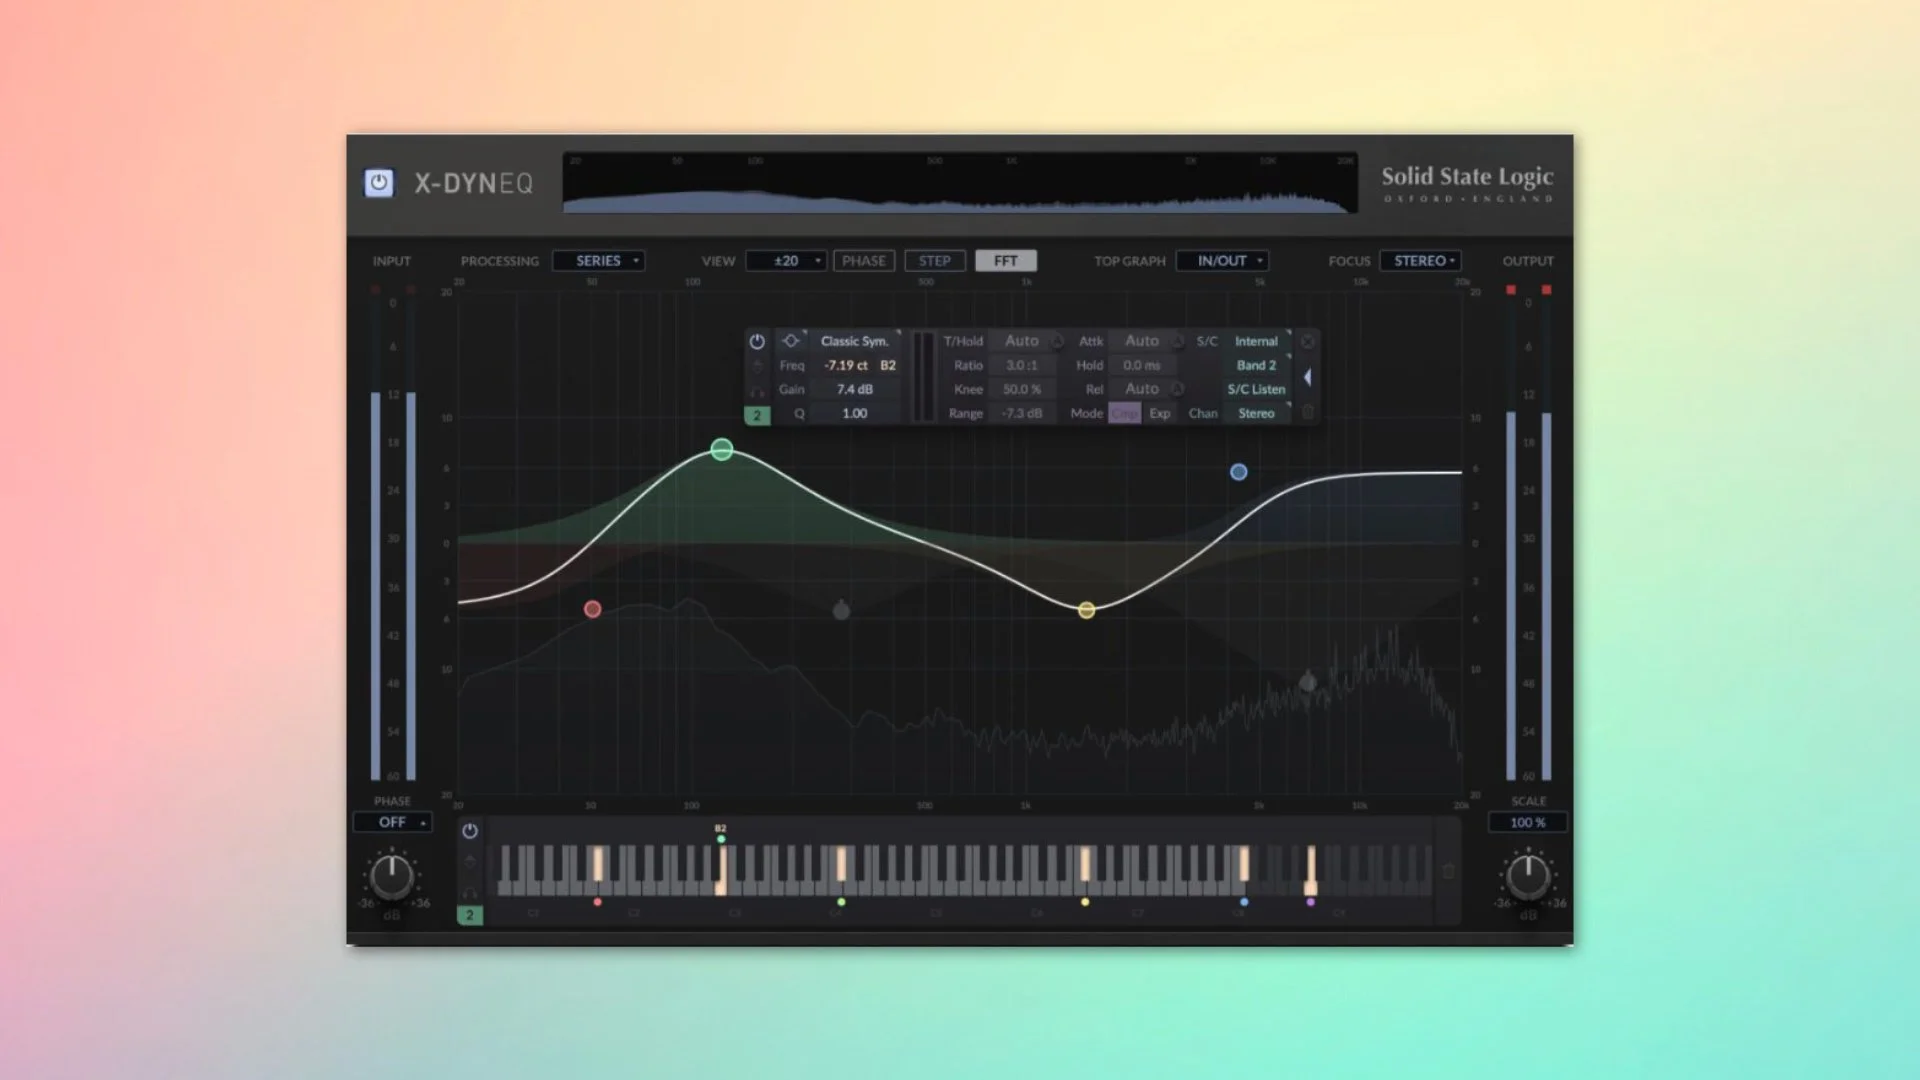This screenshot has width=1920, height=1080.
Task: Open the FOCUS Stereo dropdown
Action: [1421, 261]
